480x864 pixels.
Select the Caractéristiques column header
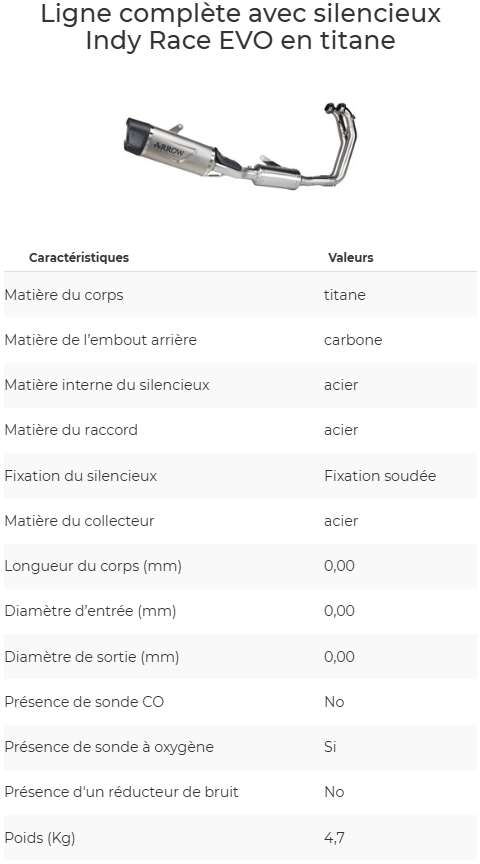79,257
